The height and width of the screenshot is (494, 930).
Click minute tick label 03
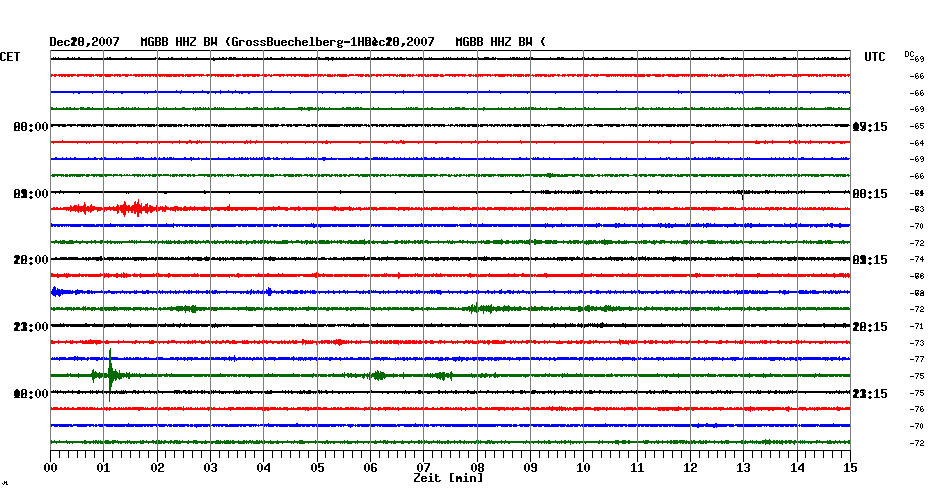point(211,468)
